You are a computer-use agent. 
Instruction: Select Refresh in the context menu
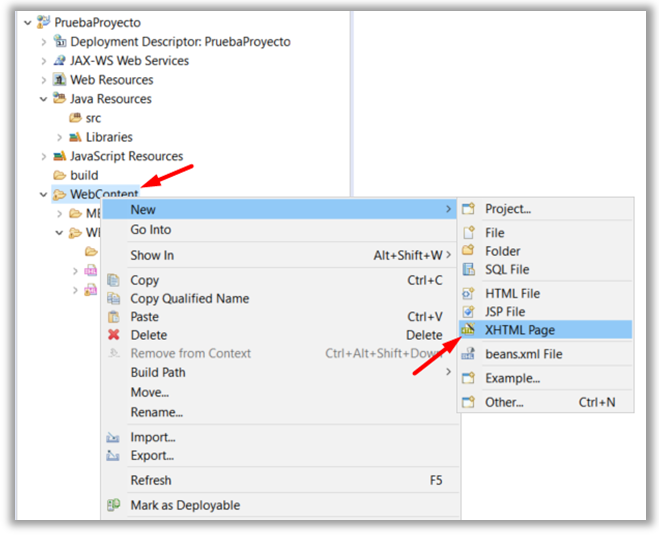click(150, 480)
